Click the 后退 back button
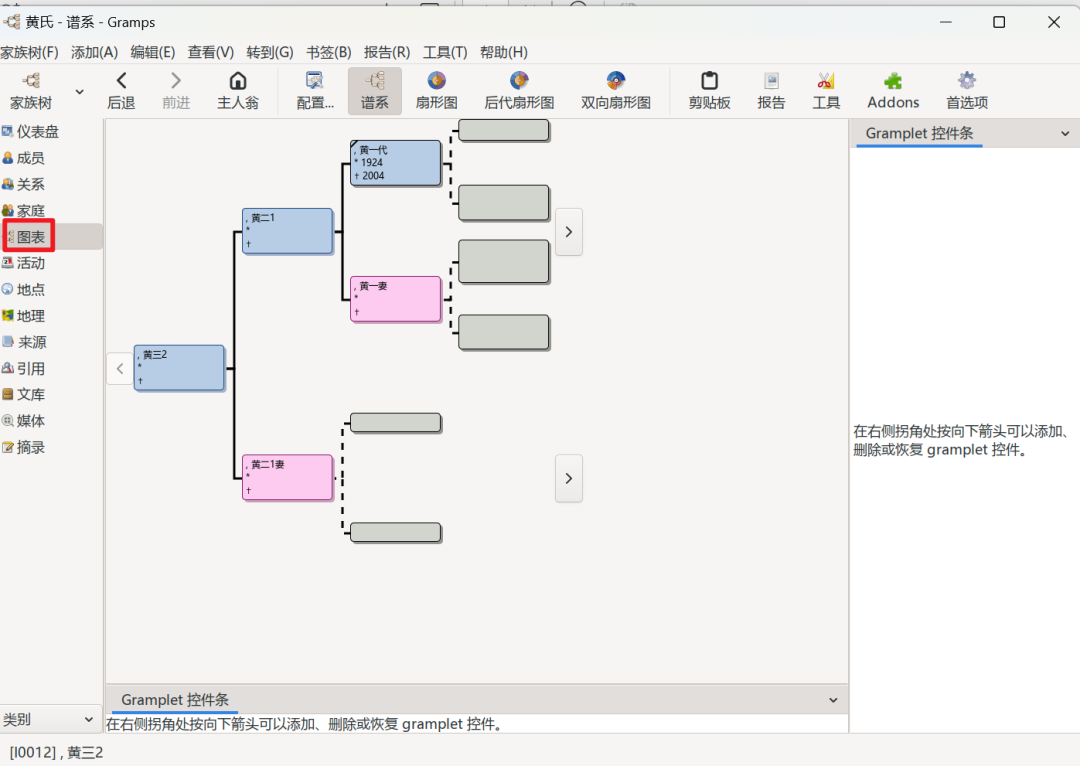The width and height of the screenshot is (1080, 766). click(x=121, y=90)
